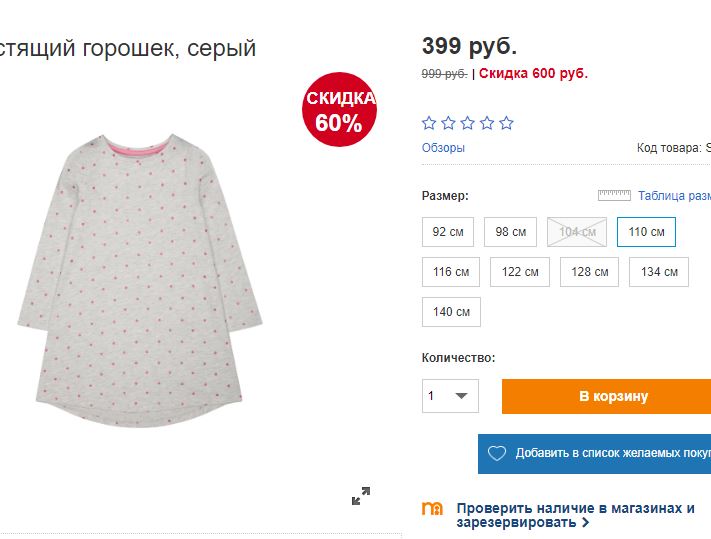Click the heart wishlist icon
The height and width of the screenshot is (539, 711).
coord(497,453)
